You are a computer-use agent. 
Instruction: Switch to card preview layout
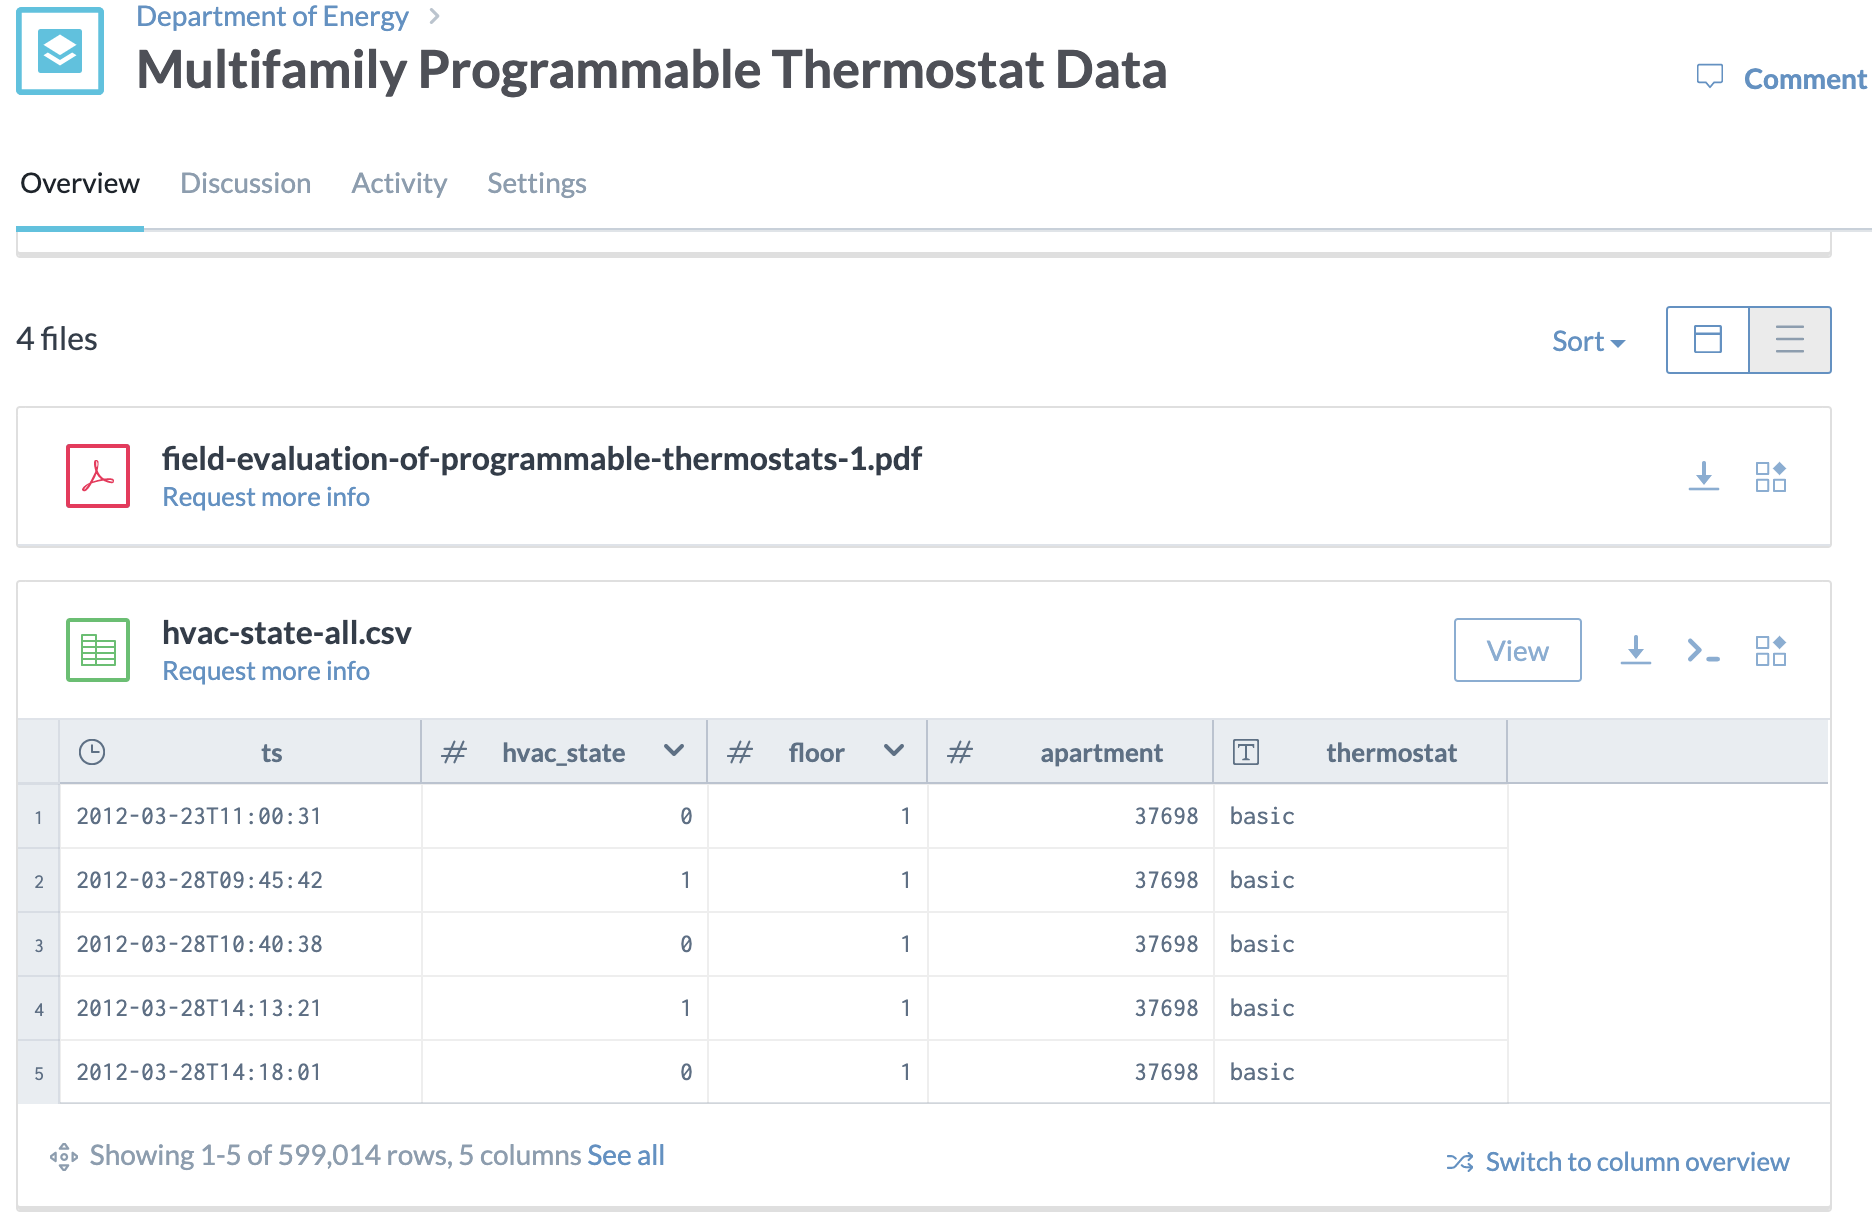(x=1708, y=340)
